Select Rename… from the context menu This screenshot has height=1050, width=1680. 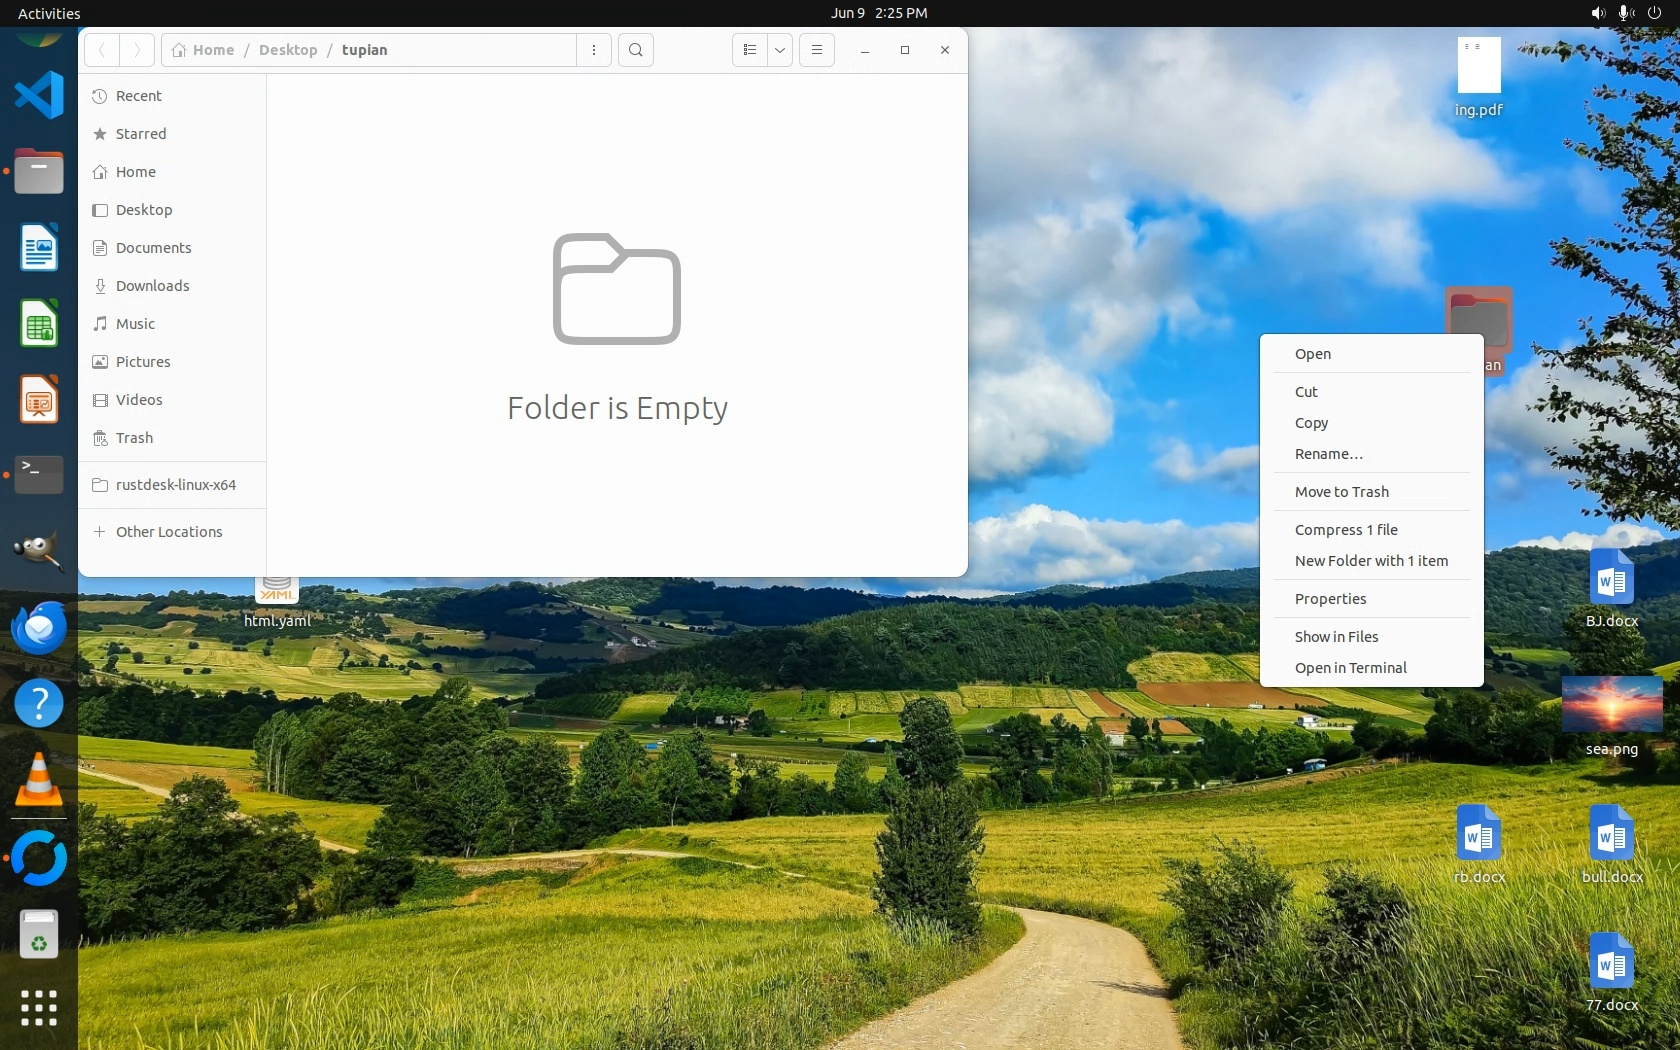pyautogui.click(x=1328, y=454)
